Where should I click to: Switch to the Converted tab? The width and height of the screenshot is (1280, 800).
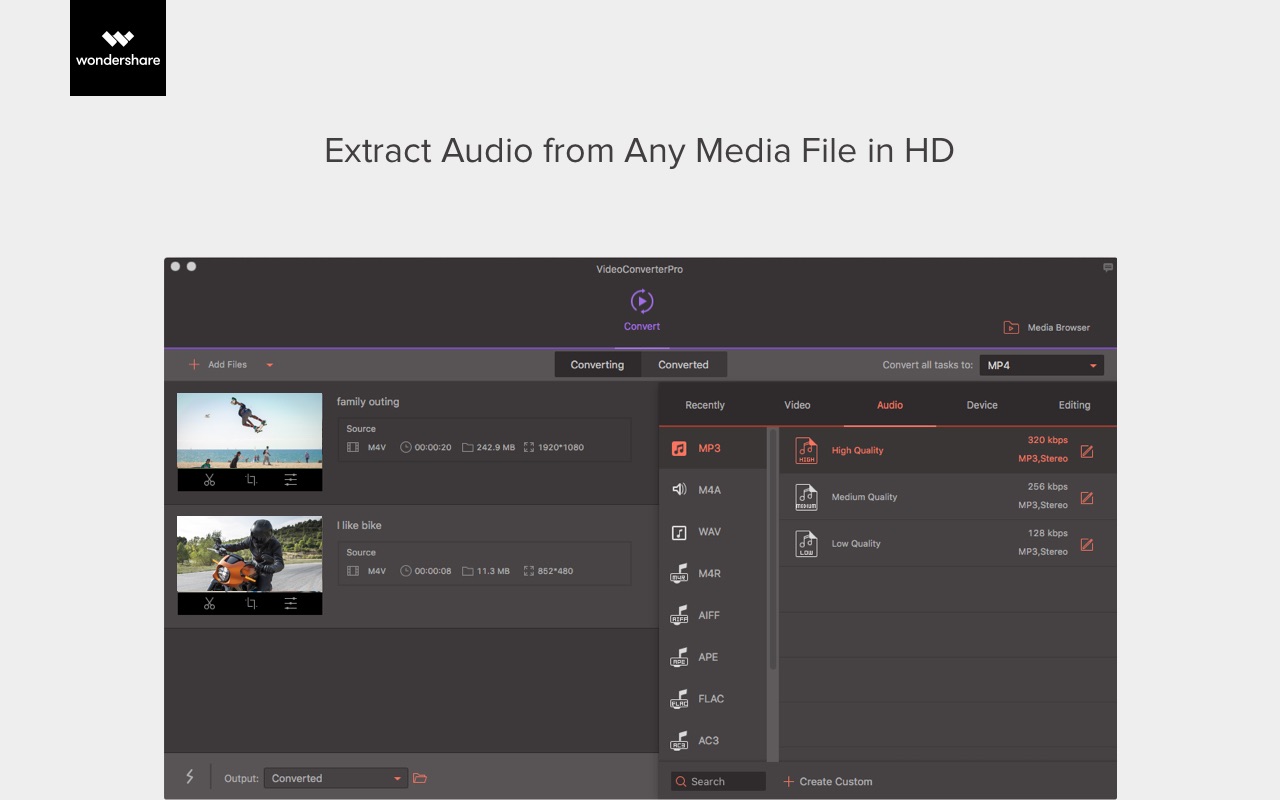point(683,365)
